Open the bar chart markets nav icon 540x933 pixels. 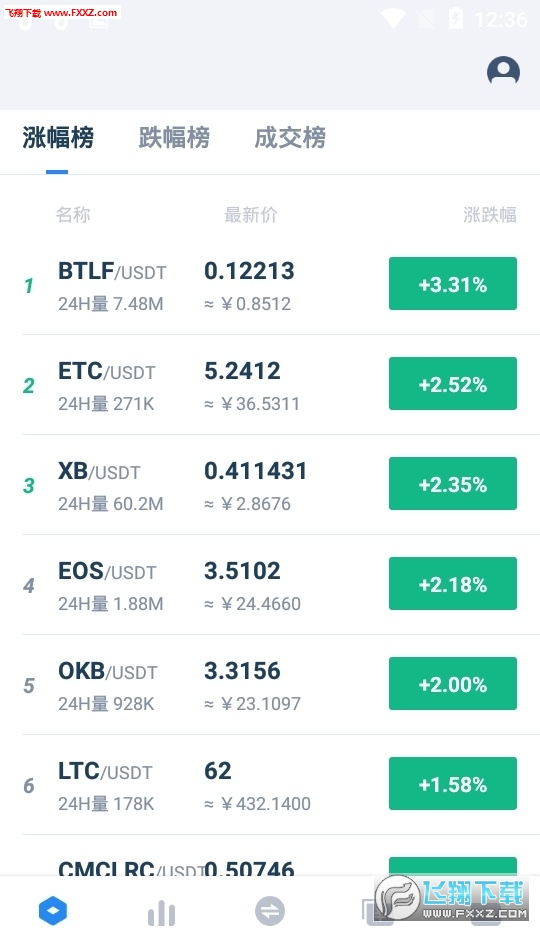161,912
